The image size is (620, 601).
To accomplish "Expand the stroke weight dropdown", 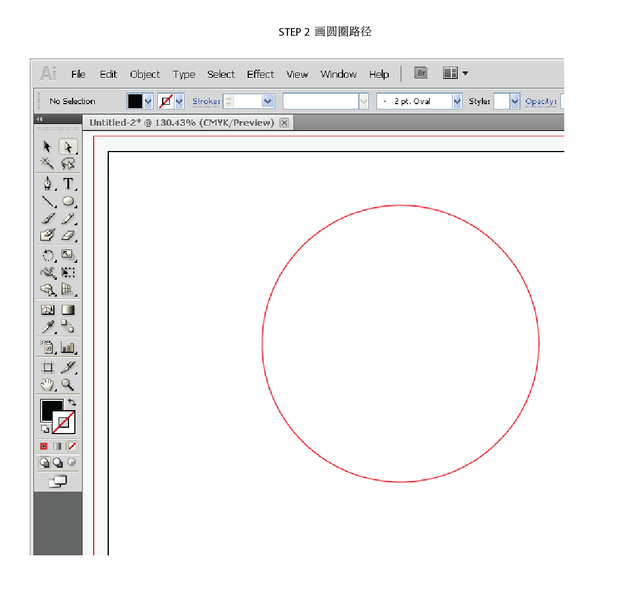I will tap(268, 101).
